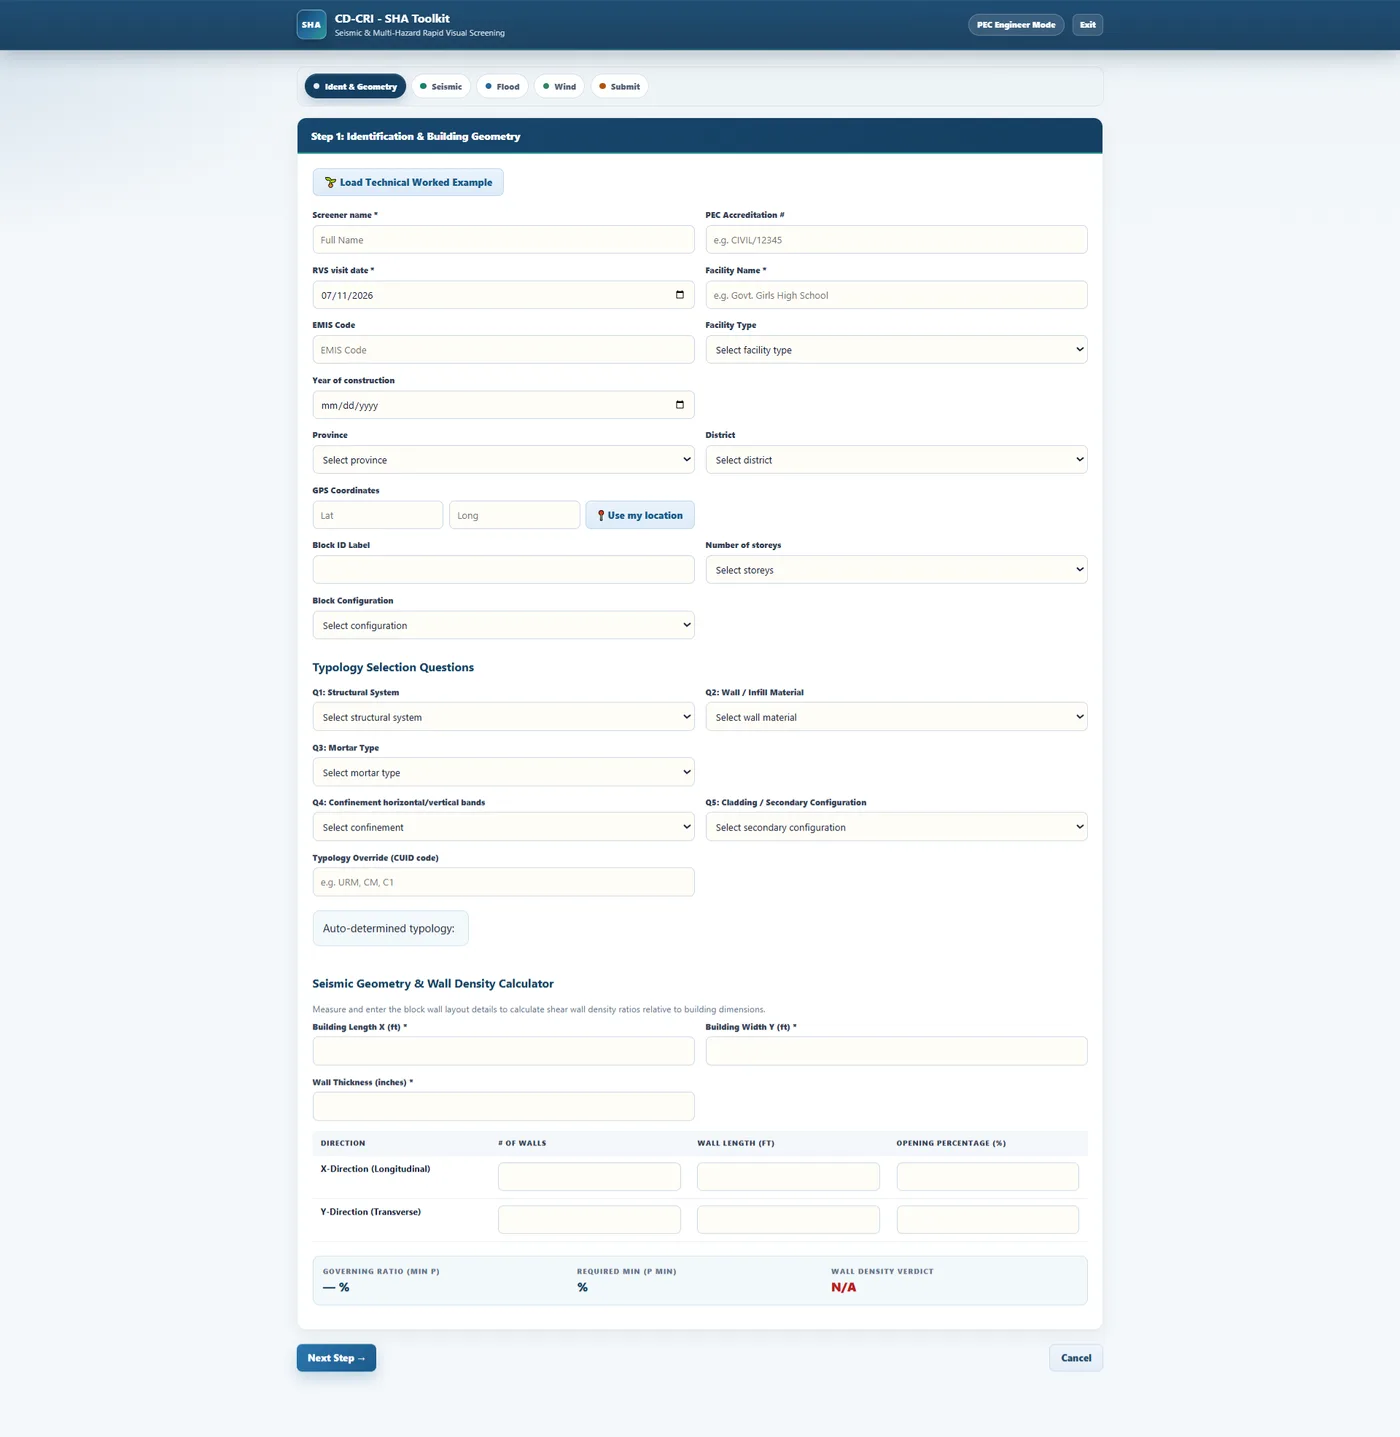Expand Q3 Mortar Type dropdown
Screen dimensions: 1400x1437
click(503, 772)
